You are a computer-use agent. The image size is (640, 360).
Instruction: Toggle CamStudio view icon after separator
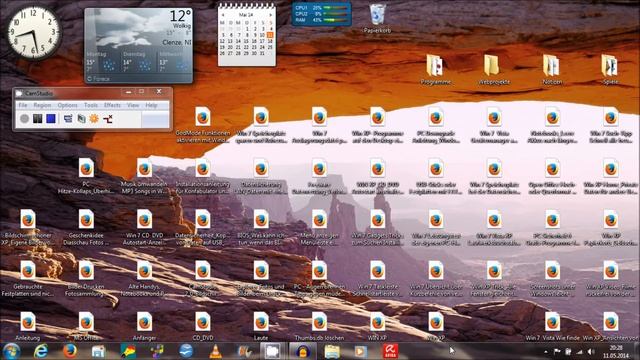click(x=68, y=119)
